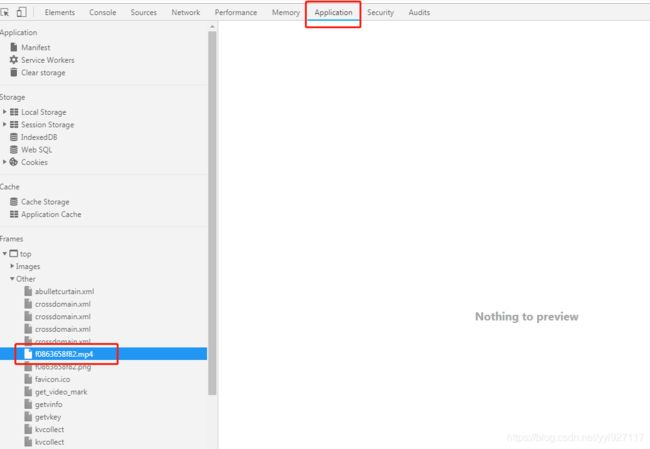Switch to the Audits tab
The height and width of the screenshot is (449, 650).
(419, 12)
